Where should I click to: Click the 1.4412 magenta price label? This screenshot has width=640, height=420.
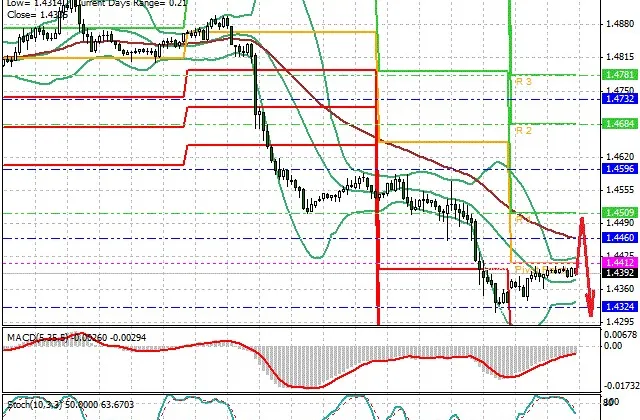(620, 262)
